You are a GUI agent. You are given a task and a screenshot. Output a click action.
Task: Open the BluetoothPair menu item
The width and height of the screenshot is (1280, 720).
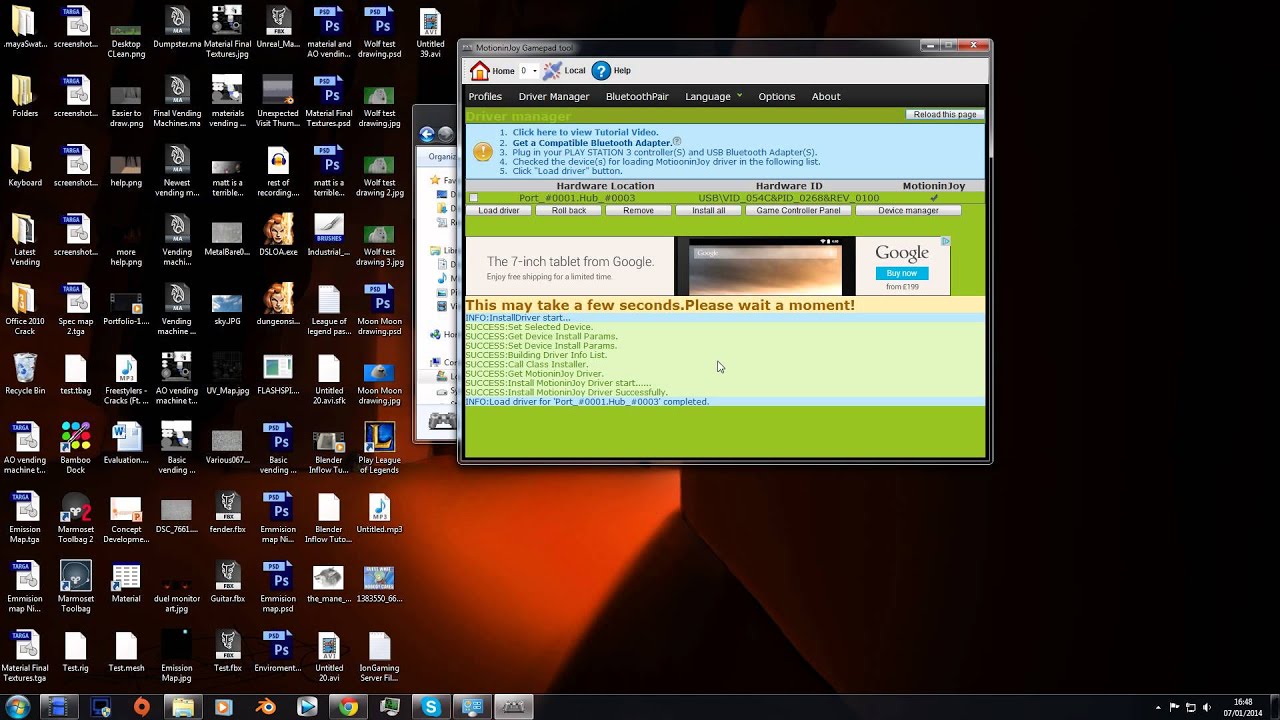coord(637,96)
